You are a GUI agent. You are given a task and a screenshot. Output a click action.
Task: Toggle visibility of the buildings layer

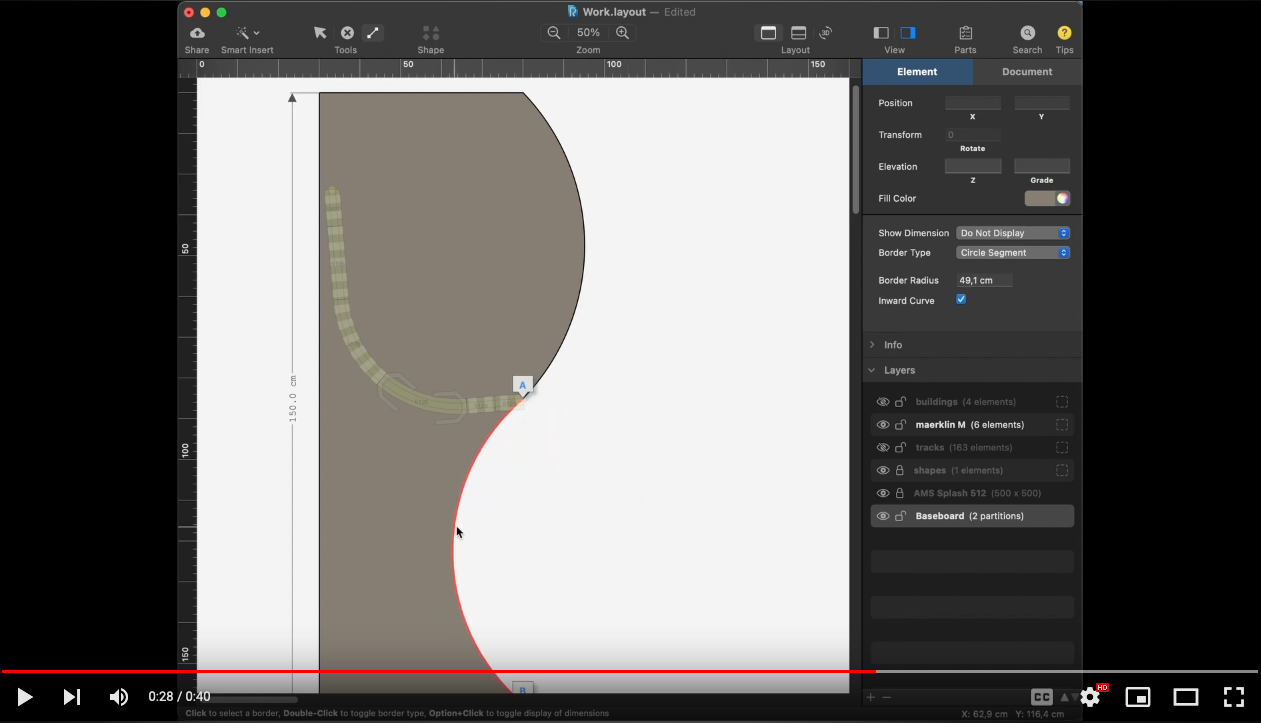883,402
